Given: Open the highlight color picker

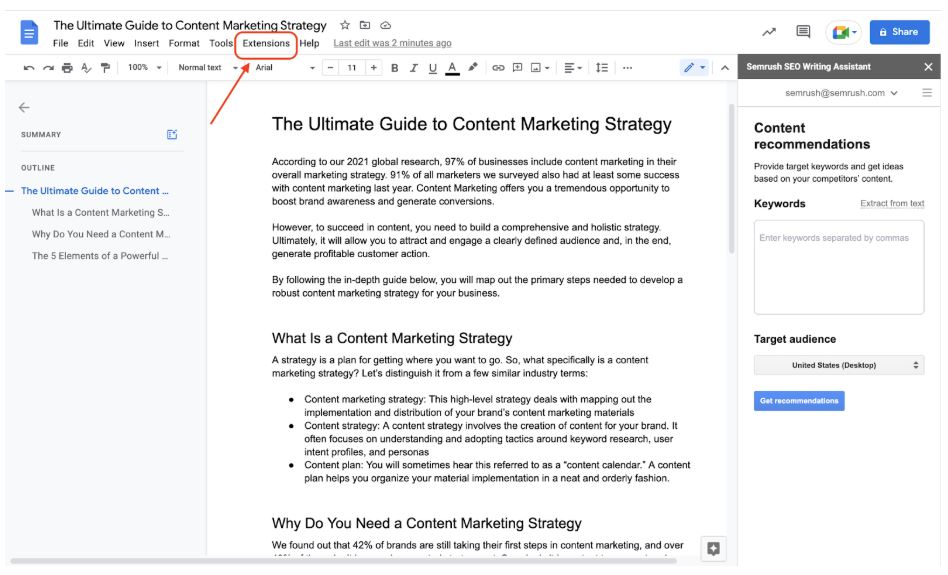Looking at the screenshot, I should [x=473, y=67].
